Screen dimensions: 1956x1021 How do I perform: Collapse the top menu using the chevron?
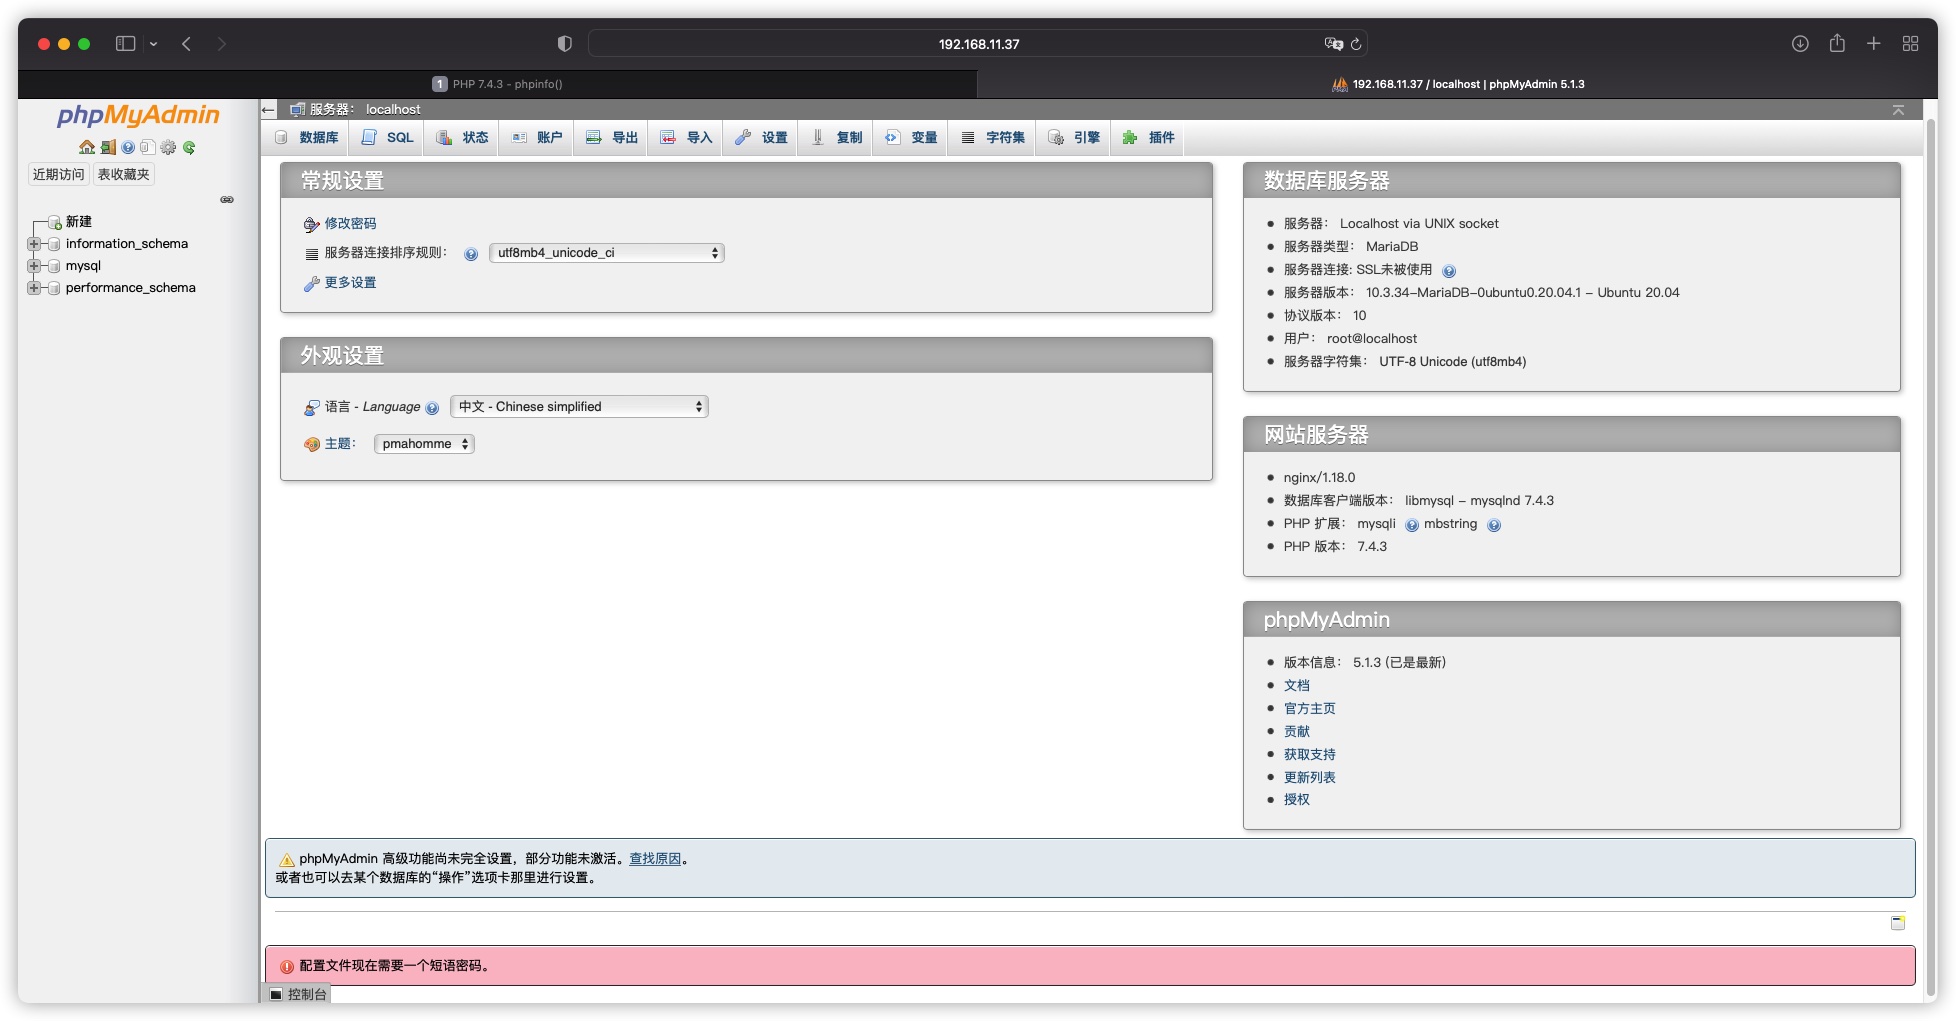1897,110
